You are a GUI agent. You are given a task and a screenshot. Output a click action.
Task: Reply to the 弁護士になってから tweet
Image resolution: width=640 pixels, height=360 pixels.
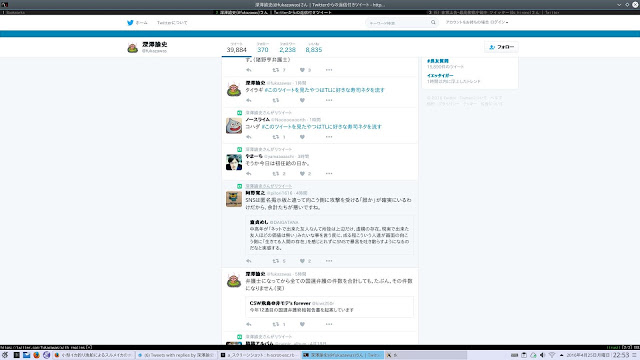click(249, 324)
